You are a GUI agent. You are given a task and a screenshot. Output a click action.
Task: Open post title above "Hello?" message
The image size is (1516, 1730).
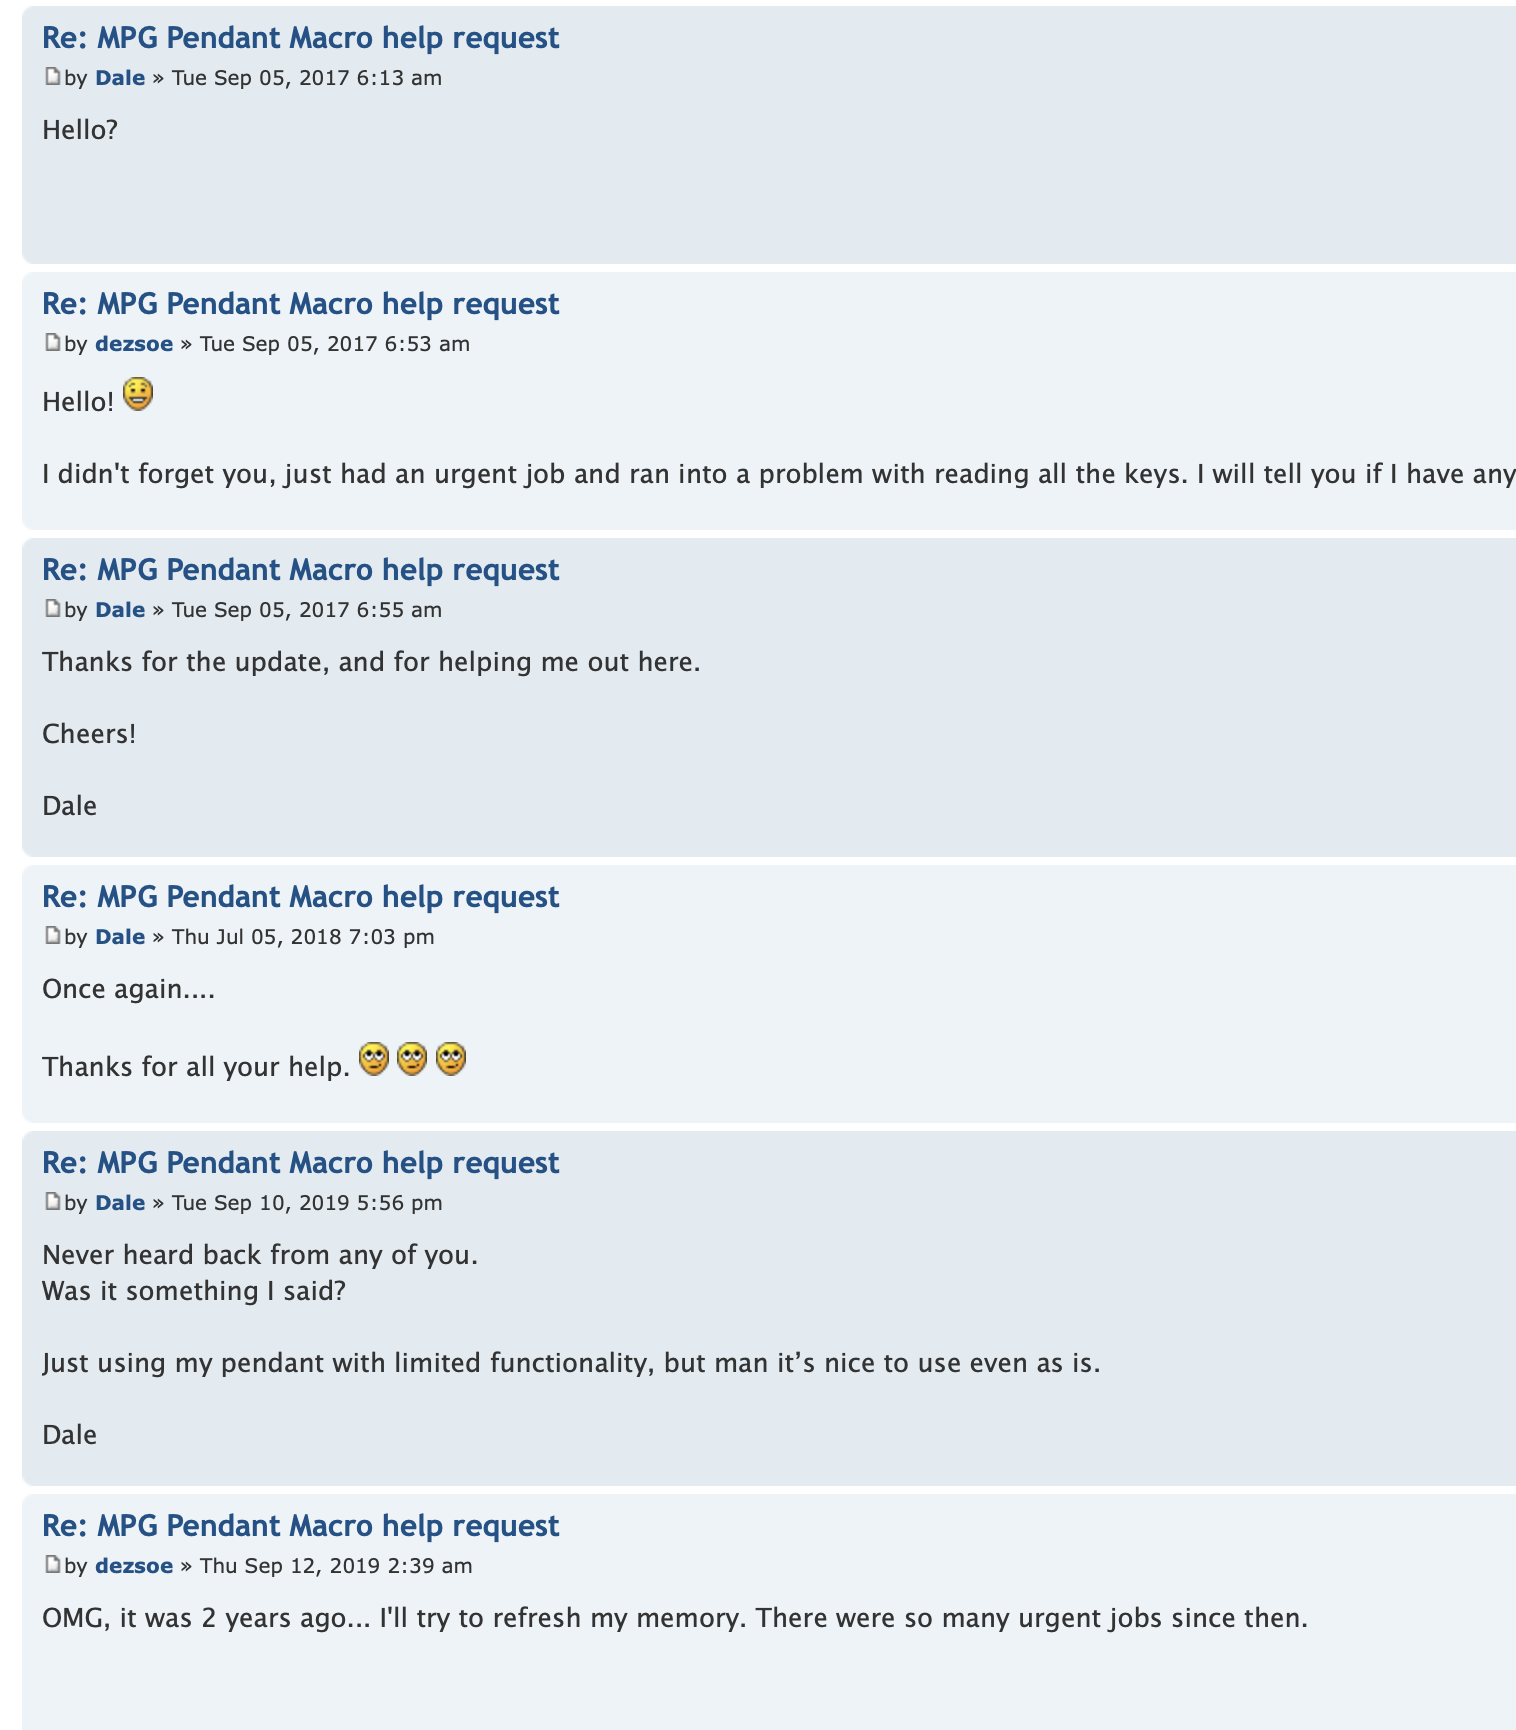click(301, 38)
